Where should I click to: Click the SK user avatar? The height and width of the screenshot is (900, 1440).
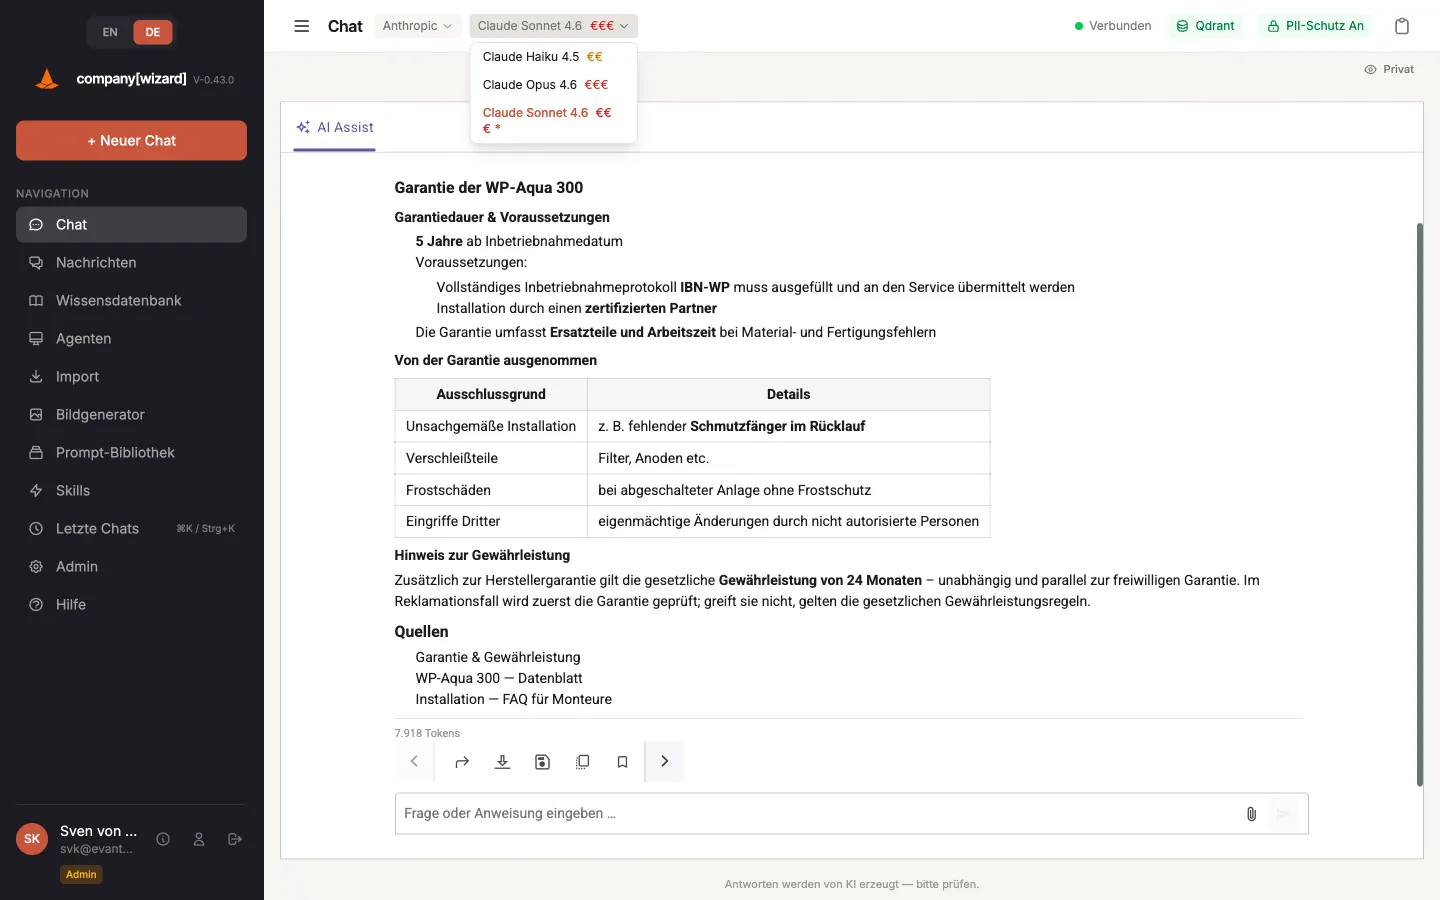32,839
